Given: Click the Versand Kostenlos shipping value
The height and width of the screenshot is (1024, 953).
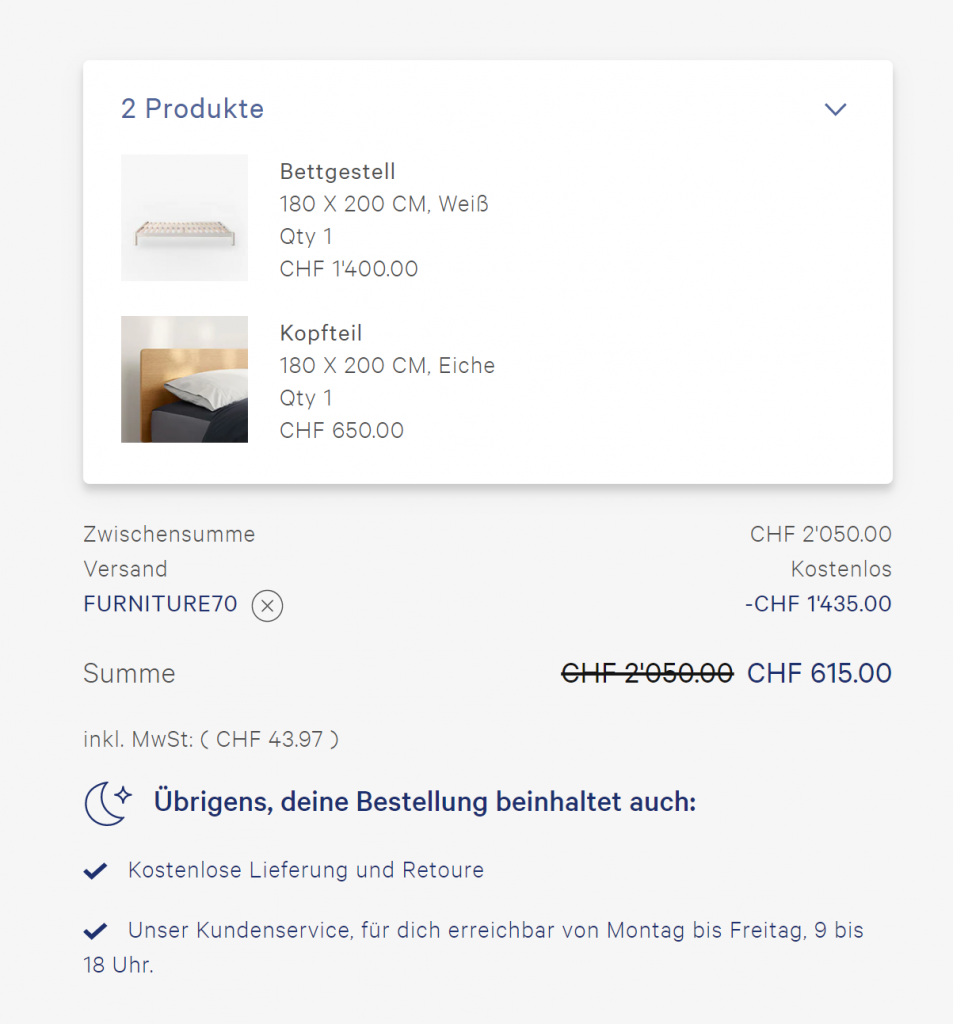Looking at the screenshot, I should click(x=841, y=569).
